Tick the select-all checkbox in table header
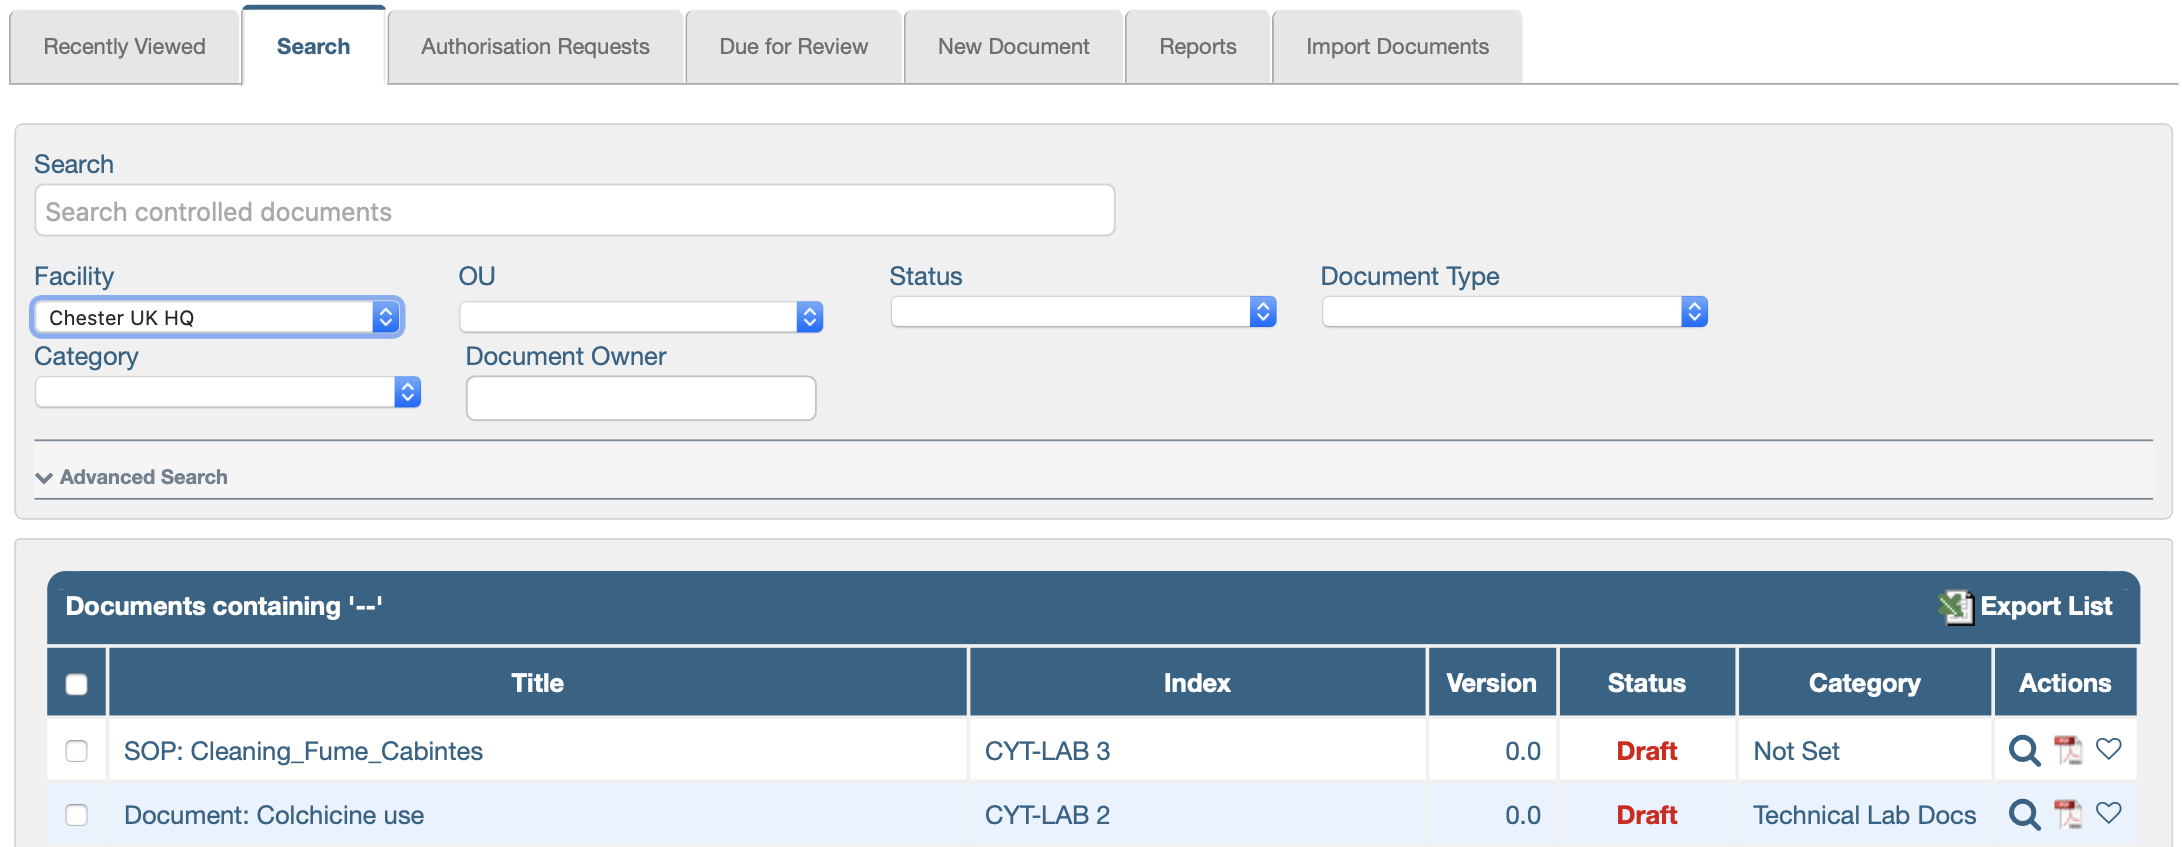 [x=76, y=684]
